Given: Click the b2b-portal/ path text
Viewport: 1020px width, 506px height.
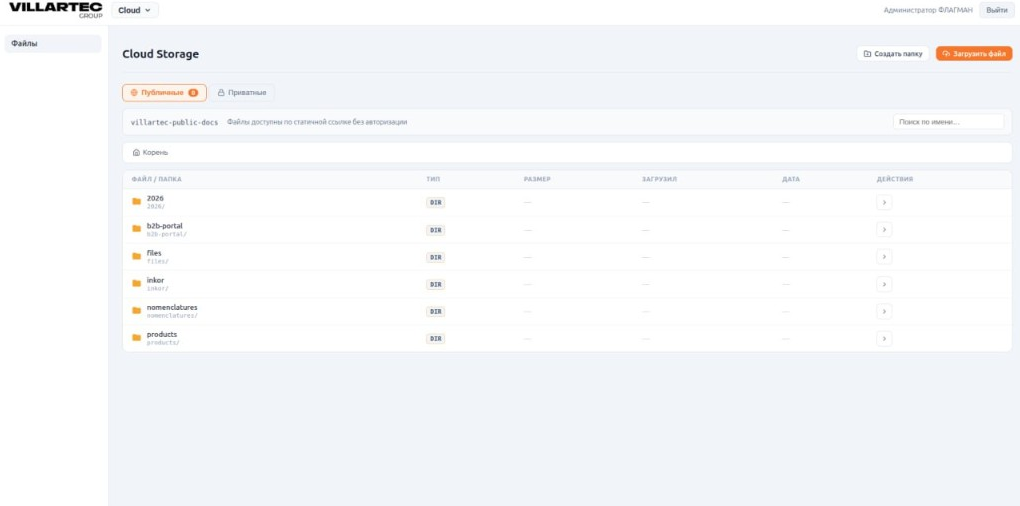Looking at the screenshot, I should point(167,233).
